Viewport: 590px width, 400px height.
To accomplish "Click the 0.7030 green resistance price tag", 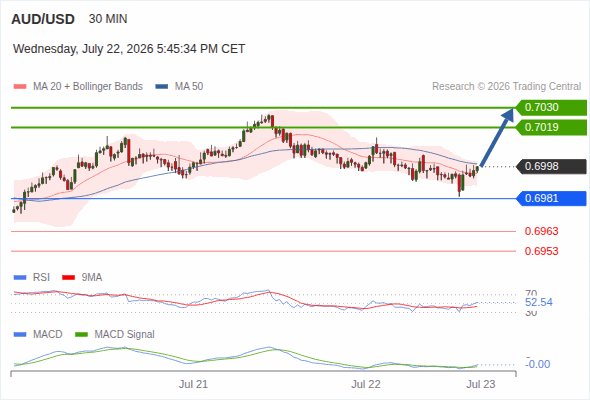I will tap(551, 108).
